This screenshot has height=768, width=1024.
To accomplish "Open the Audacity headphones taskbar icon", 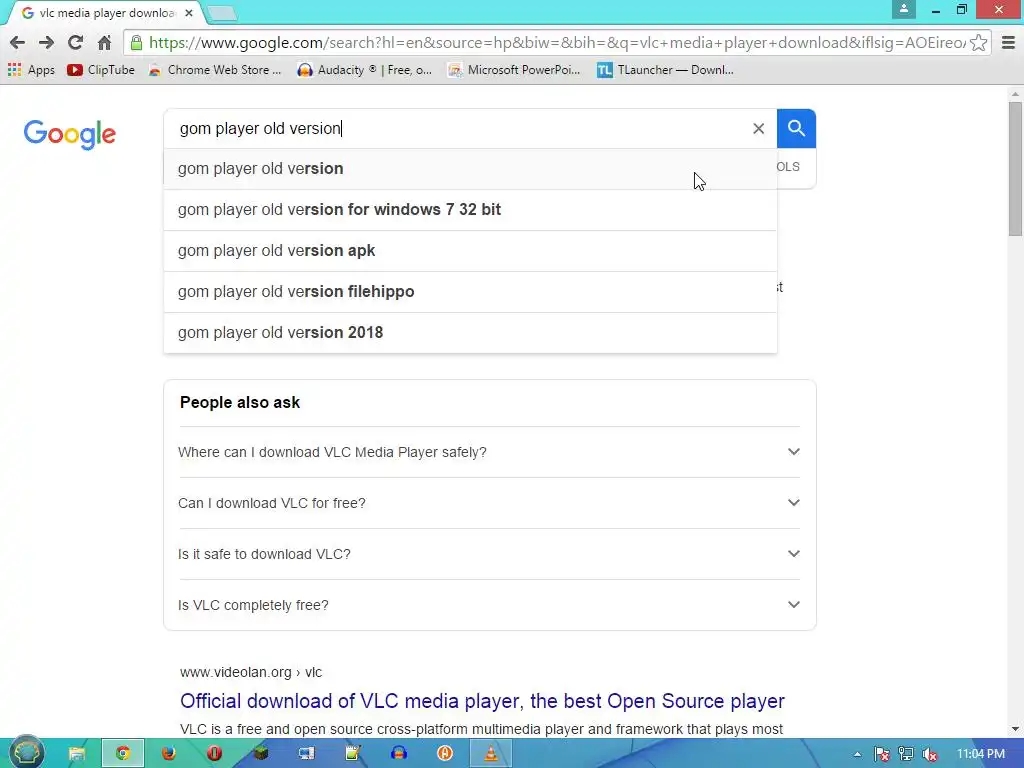I will point(399,754).
